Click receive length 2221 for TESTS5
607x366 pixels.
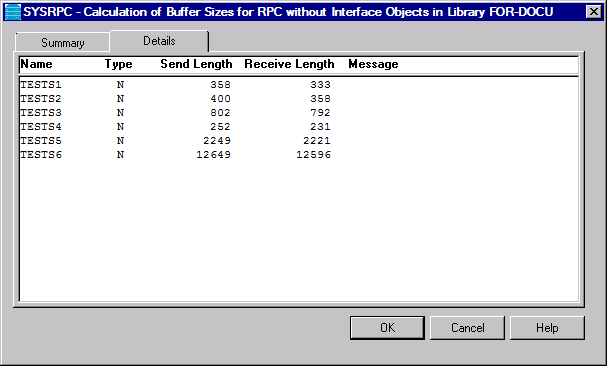tap(317, 140)
